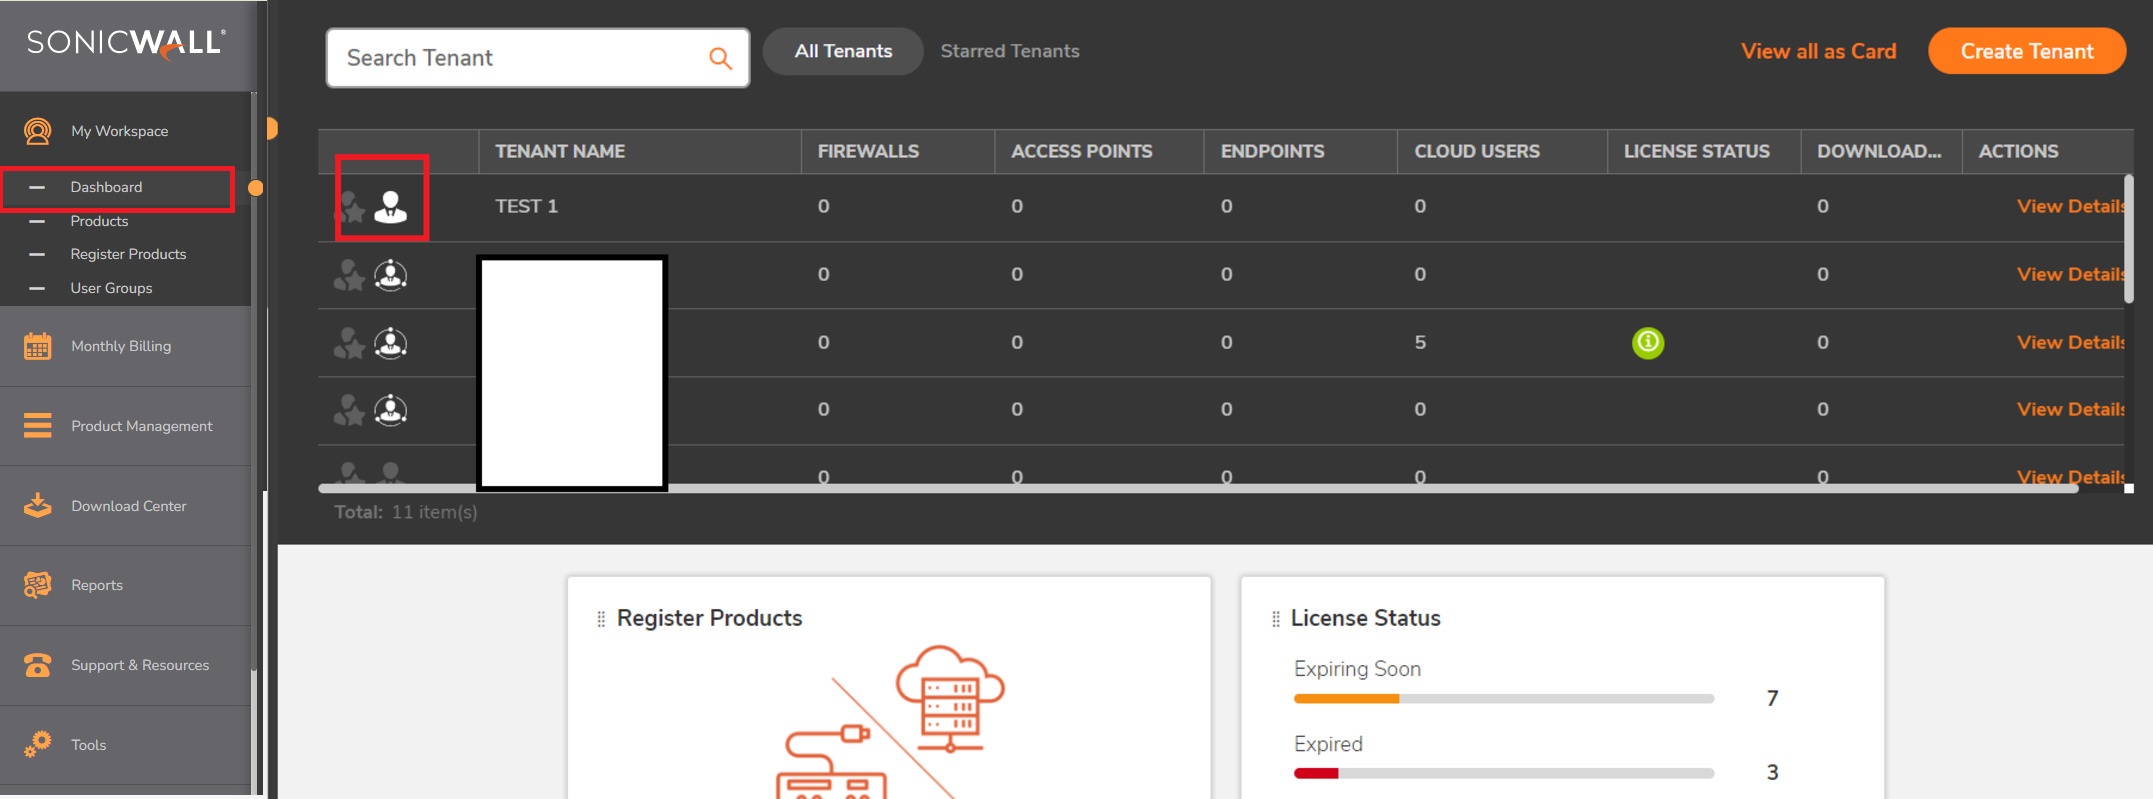The width and height of the screenshot is (2153, 799).
Task: Open Product Management list icon
Action: [38, 426]
